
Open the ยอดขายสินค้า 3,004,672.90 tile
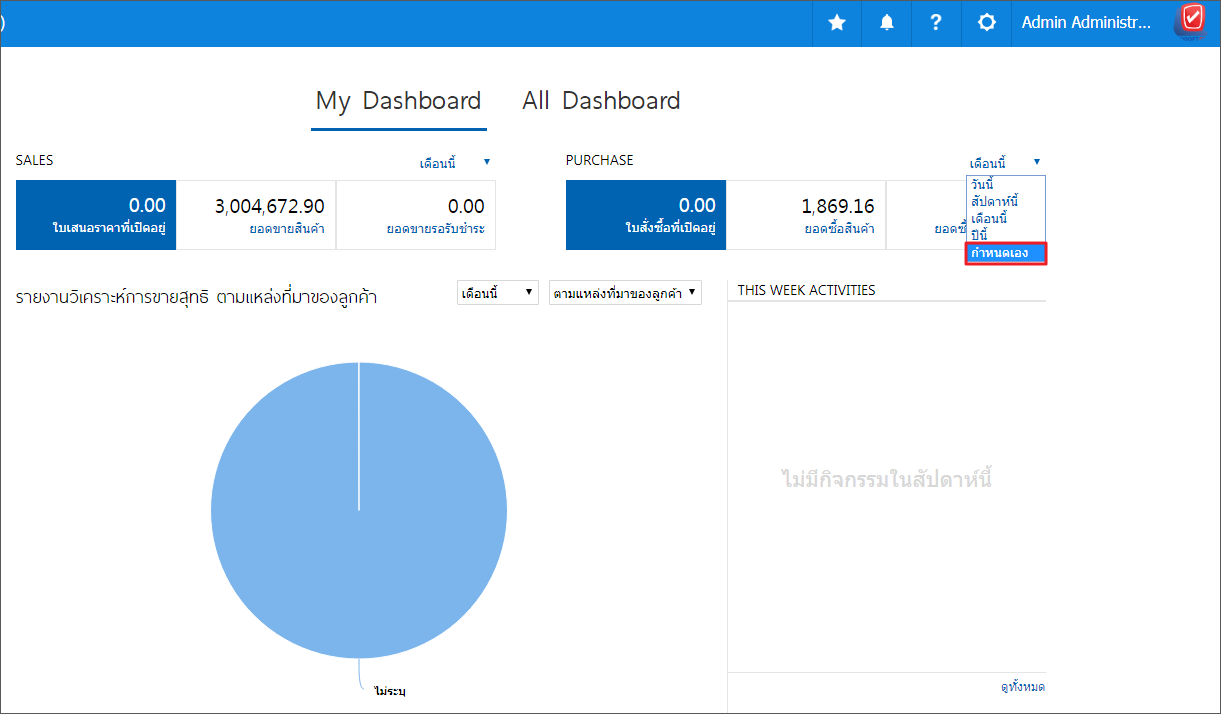[x=256, y=215]
